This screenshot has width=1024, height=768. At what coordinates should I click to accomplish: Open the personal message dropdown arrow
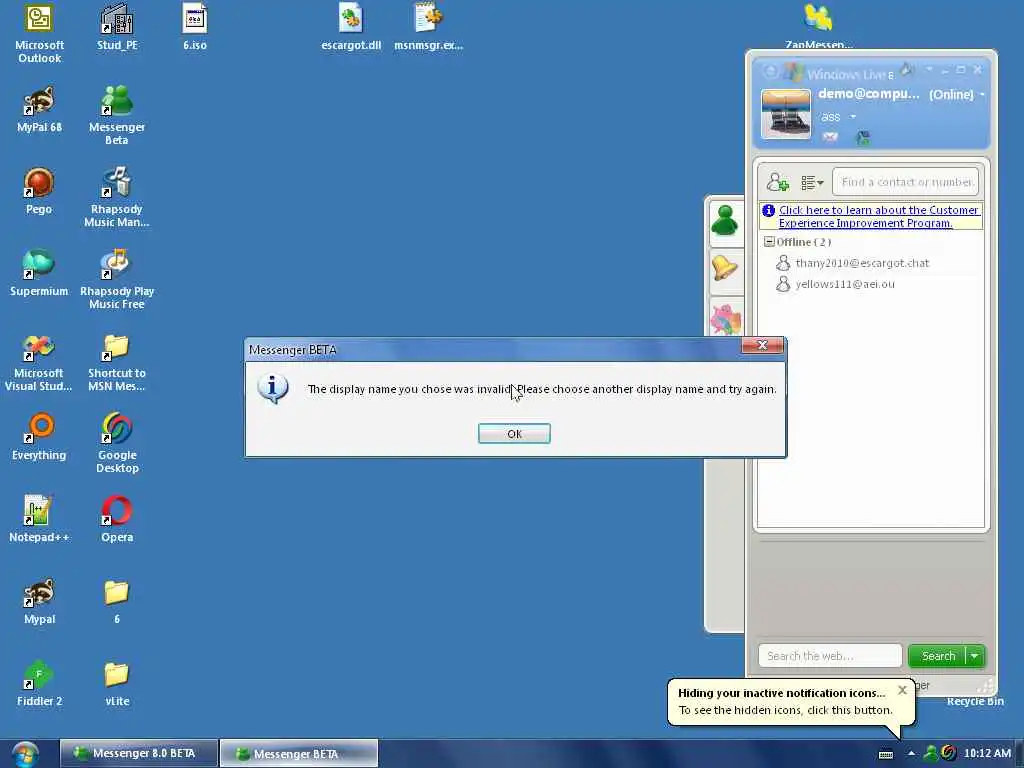(x=852, y=117)
